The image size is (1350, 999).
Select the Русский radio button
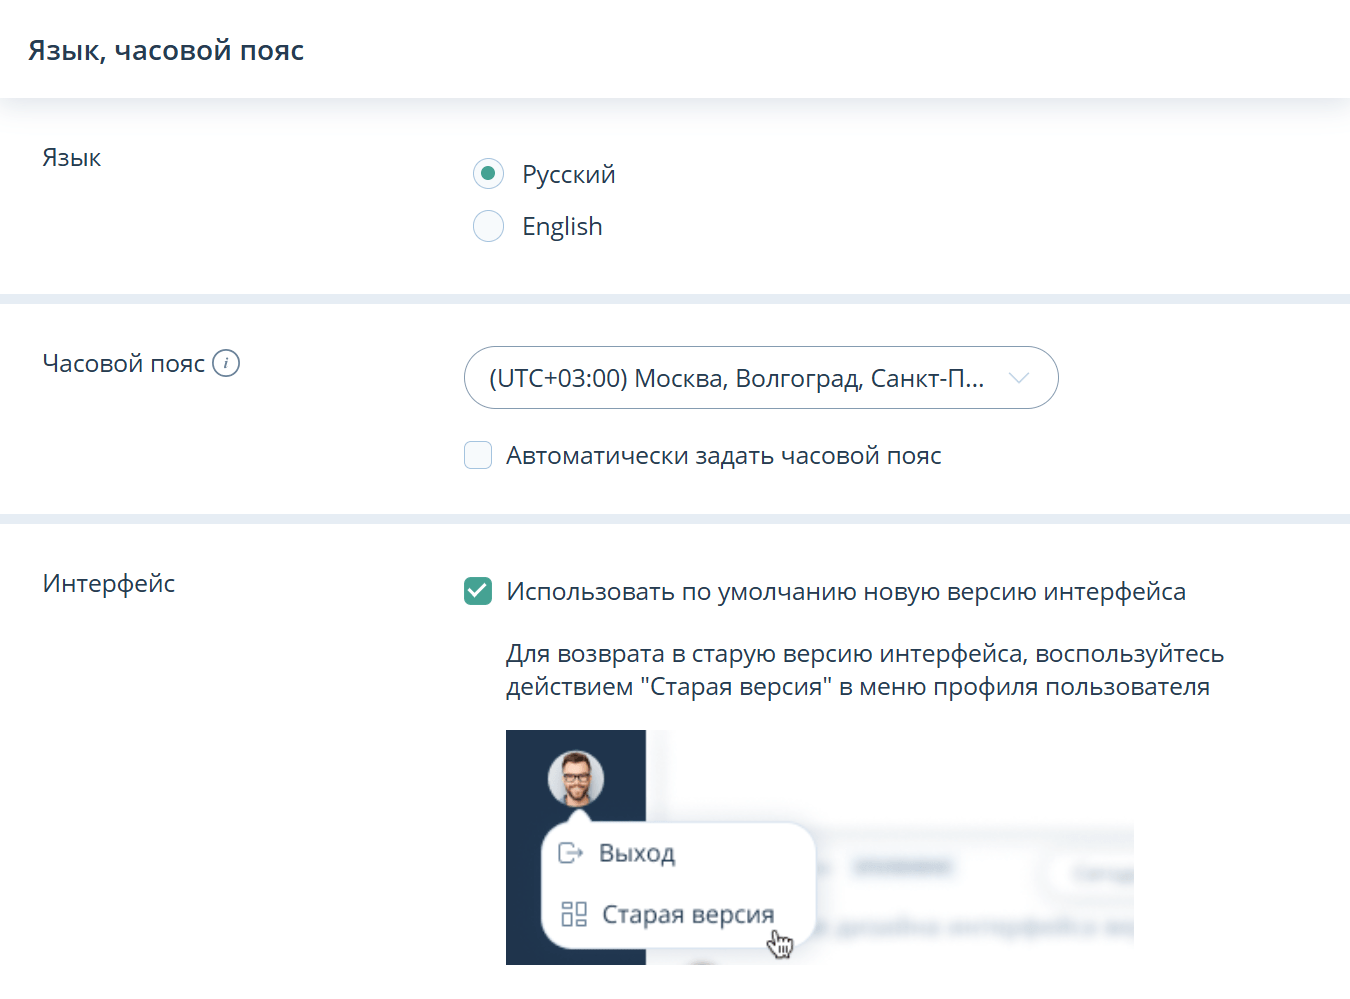tap(488, 174)
